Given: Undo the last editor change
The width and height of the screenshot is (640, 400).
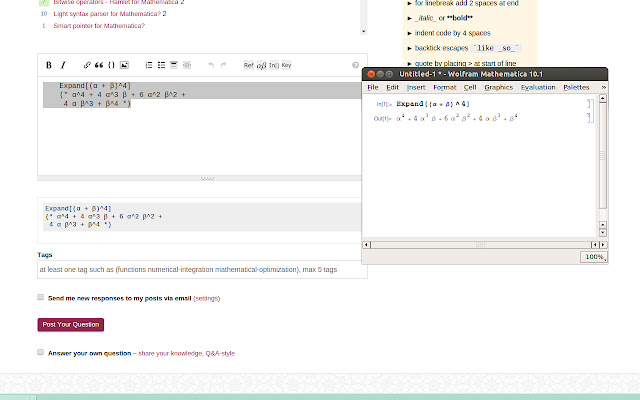Looking at the screenshot, I should pyautogui.click(x=211, y=65).
